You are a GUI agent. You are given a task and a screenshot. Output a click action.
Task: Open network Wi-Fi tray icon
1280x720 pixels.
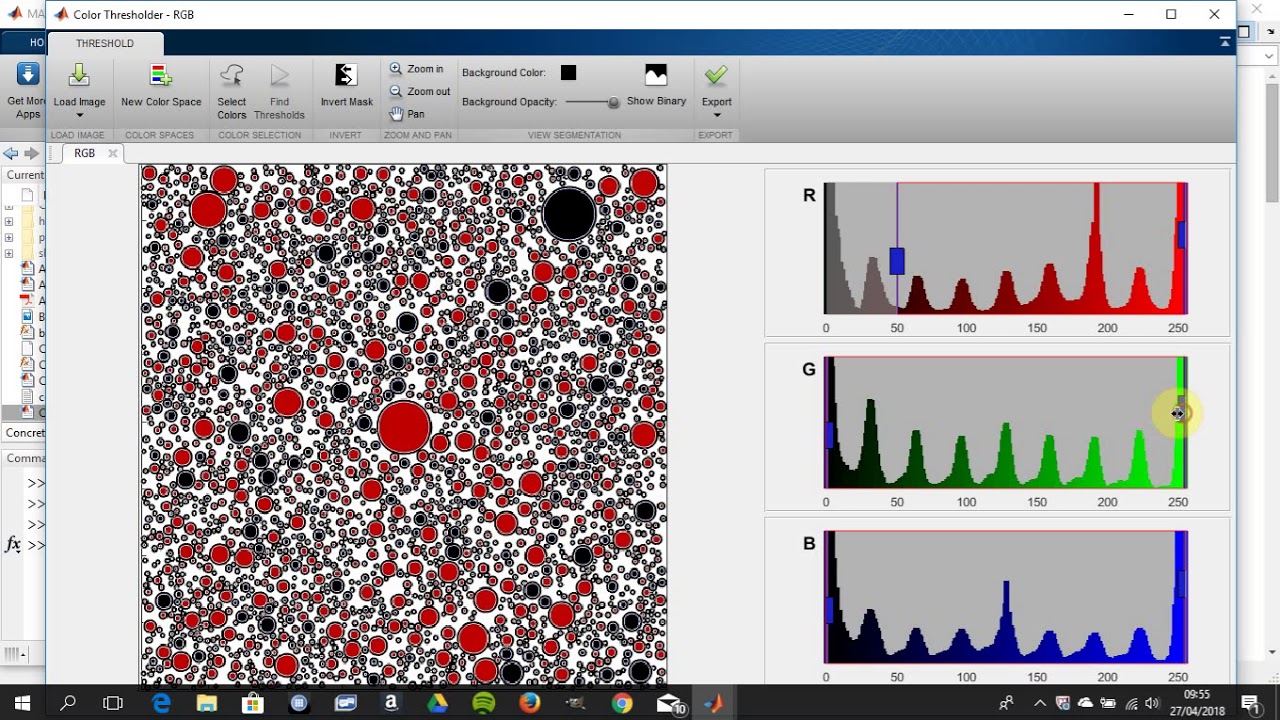click(x=1130, y=703)
